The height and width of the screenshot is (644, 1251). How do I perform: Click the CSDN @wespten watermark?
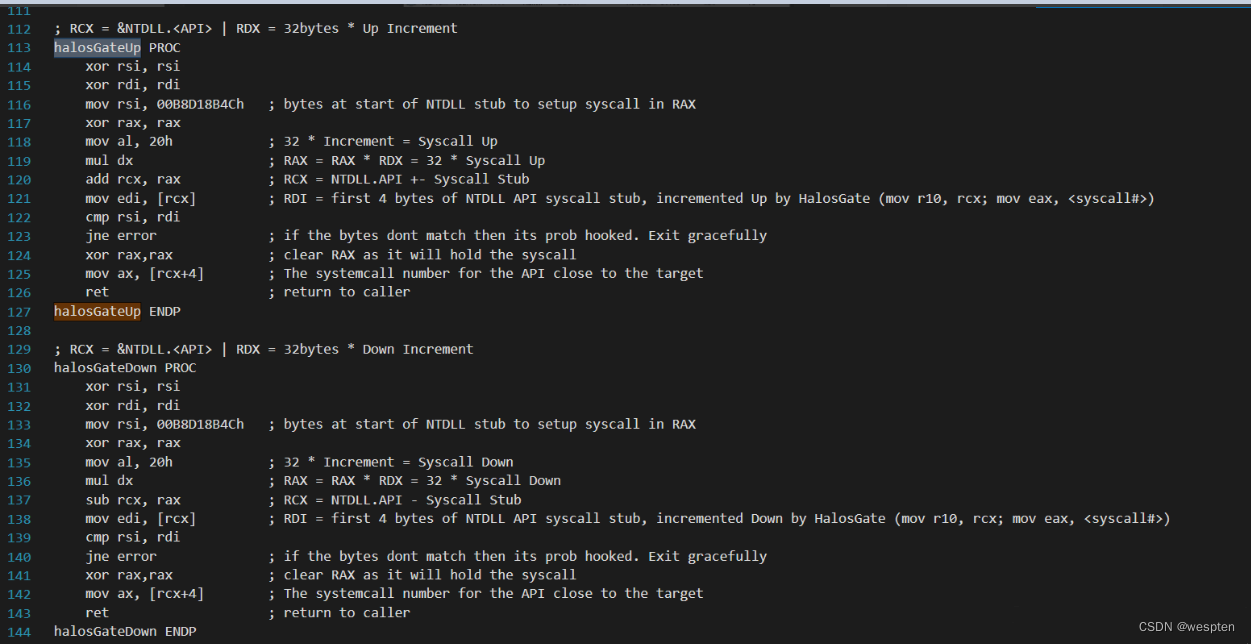pos(1190,627)
